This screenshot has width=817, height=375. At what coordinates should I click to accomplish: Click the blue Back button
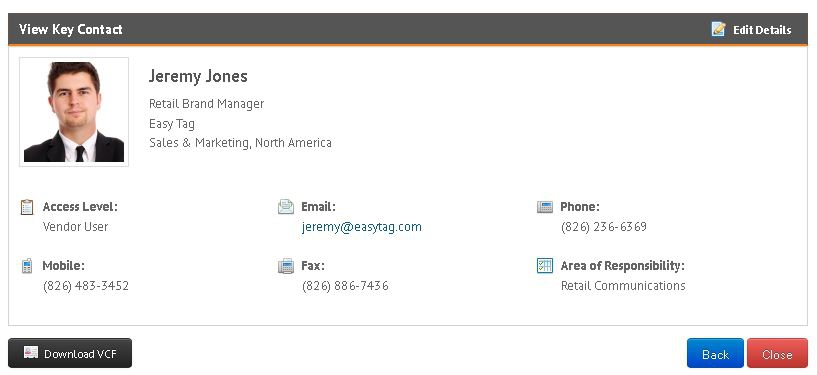coord(715,353)
